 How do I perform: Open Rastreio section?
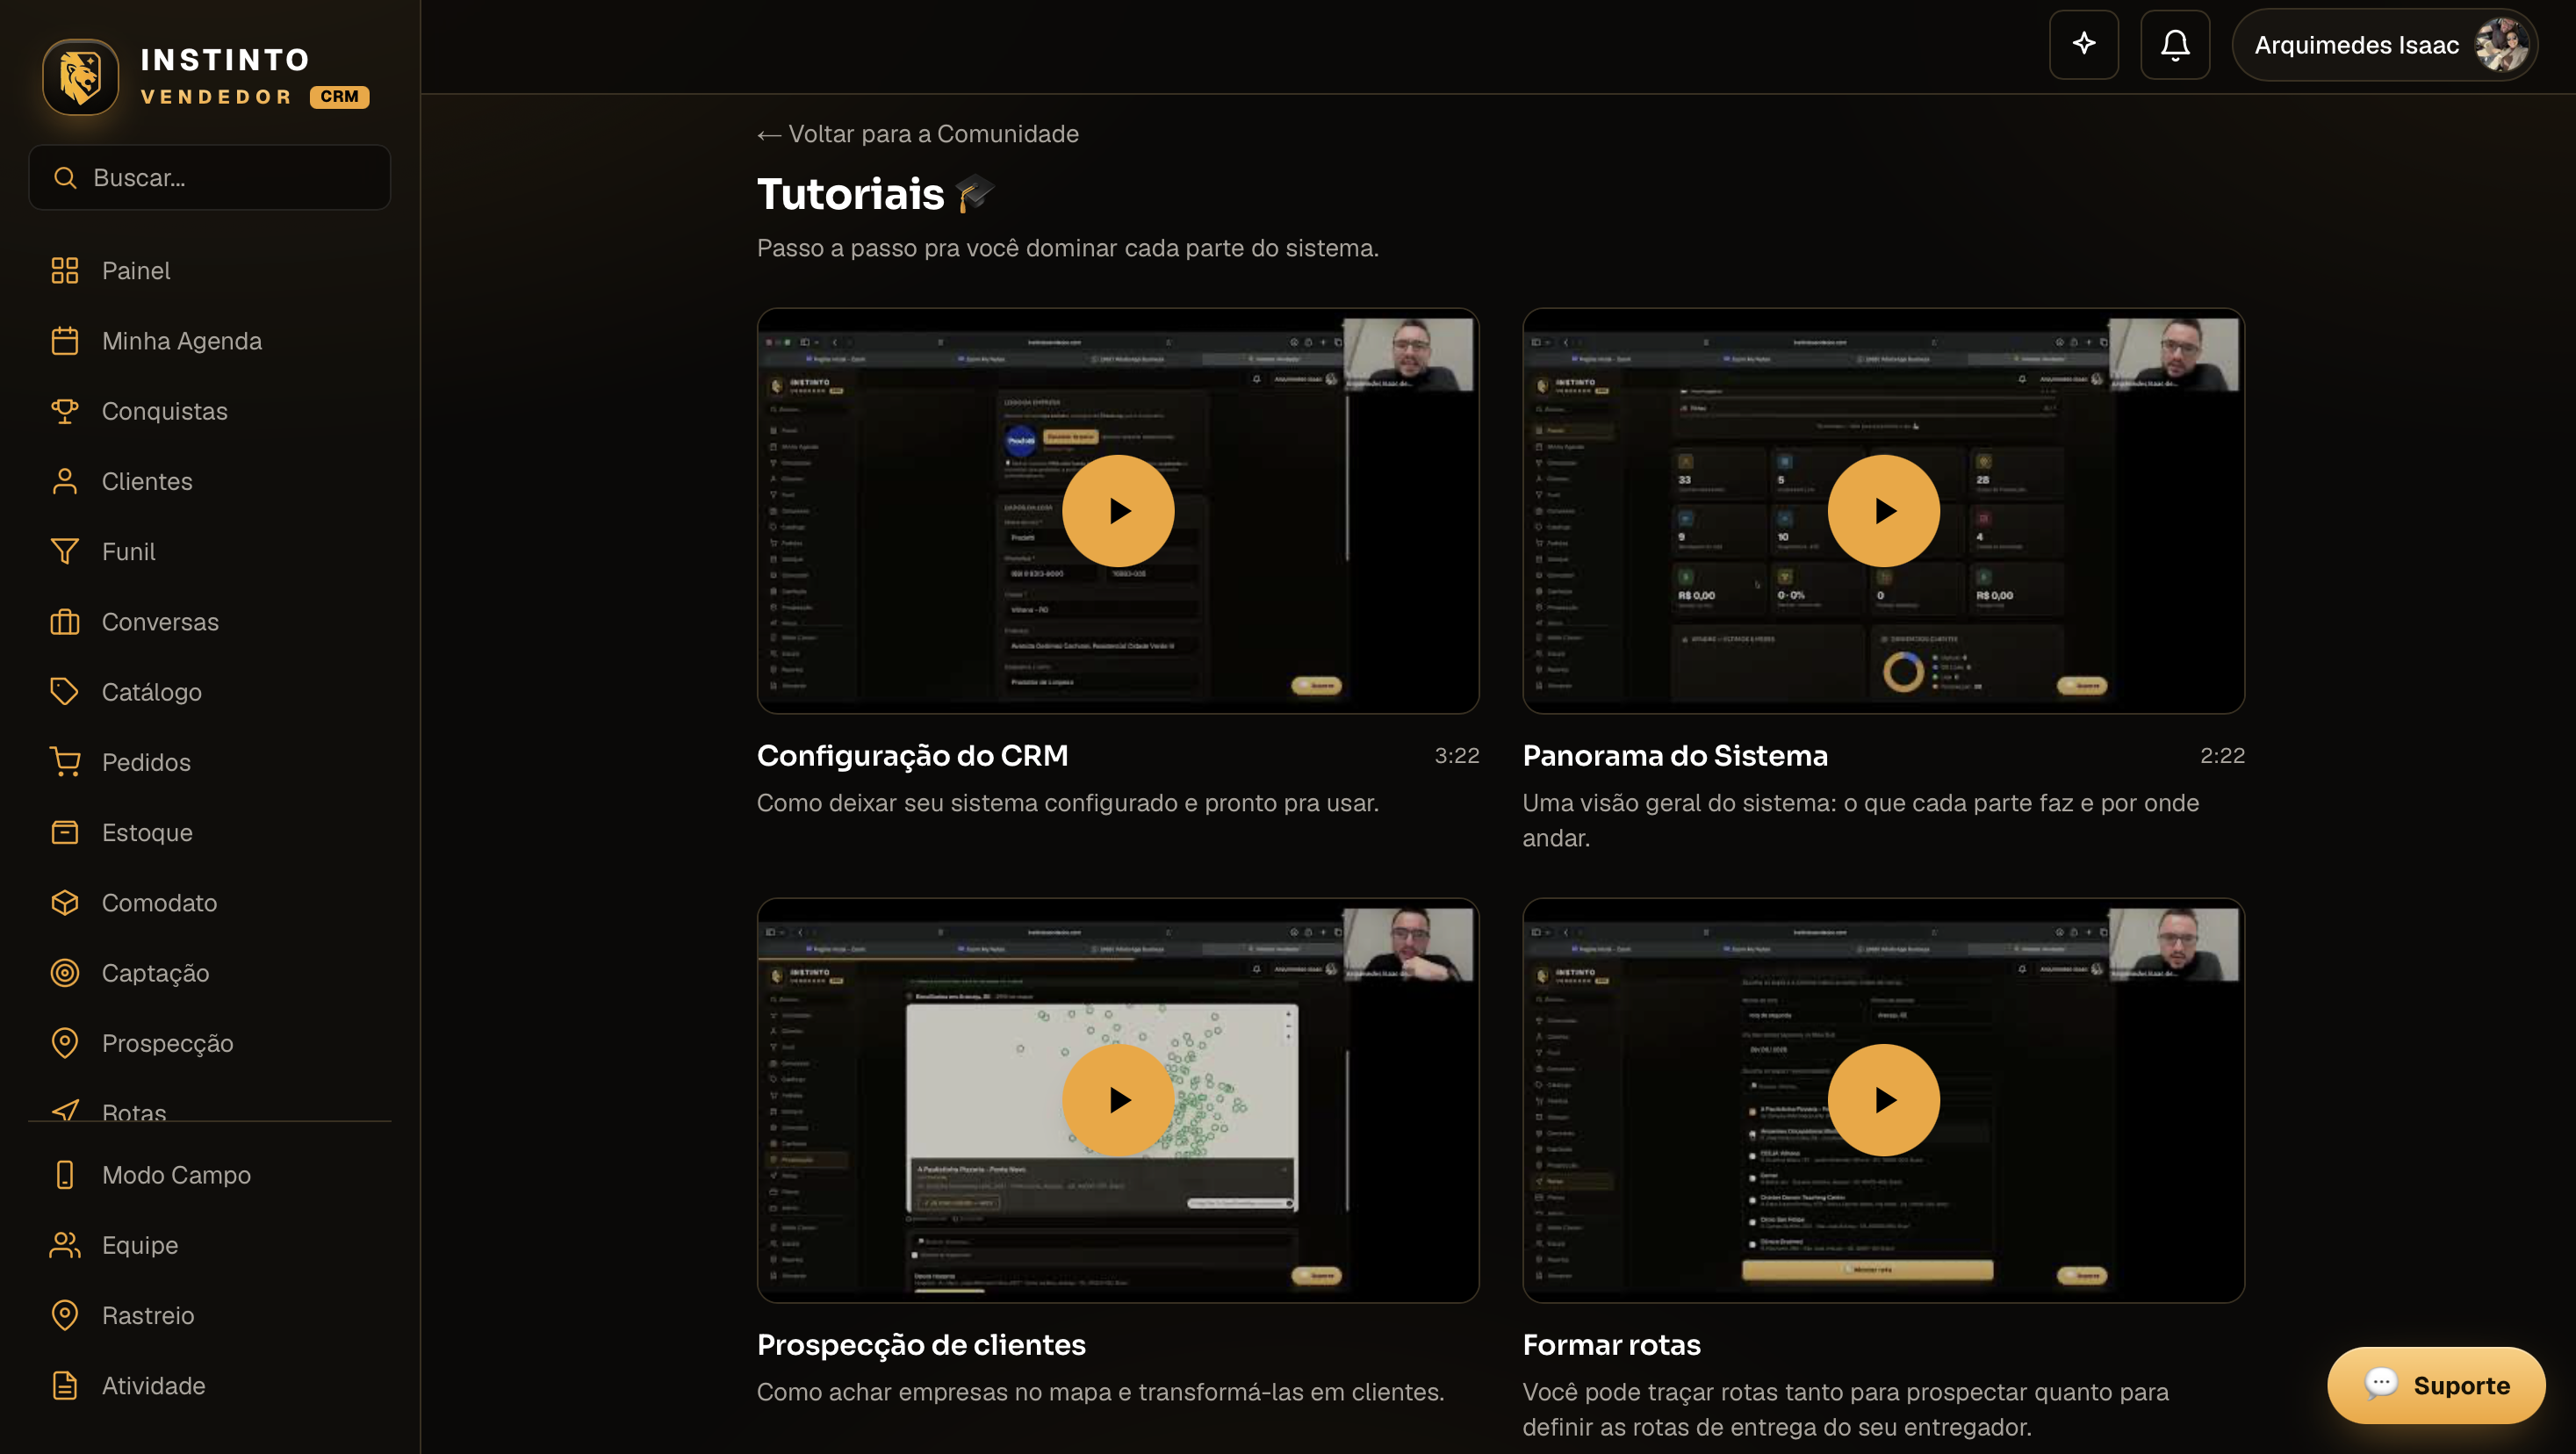[210, 1315]
